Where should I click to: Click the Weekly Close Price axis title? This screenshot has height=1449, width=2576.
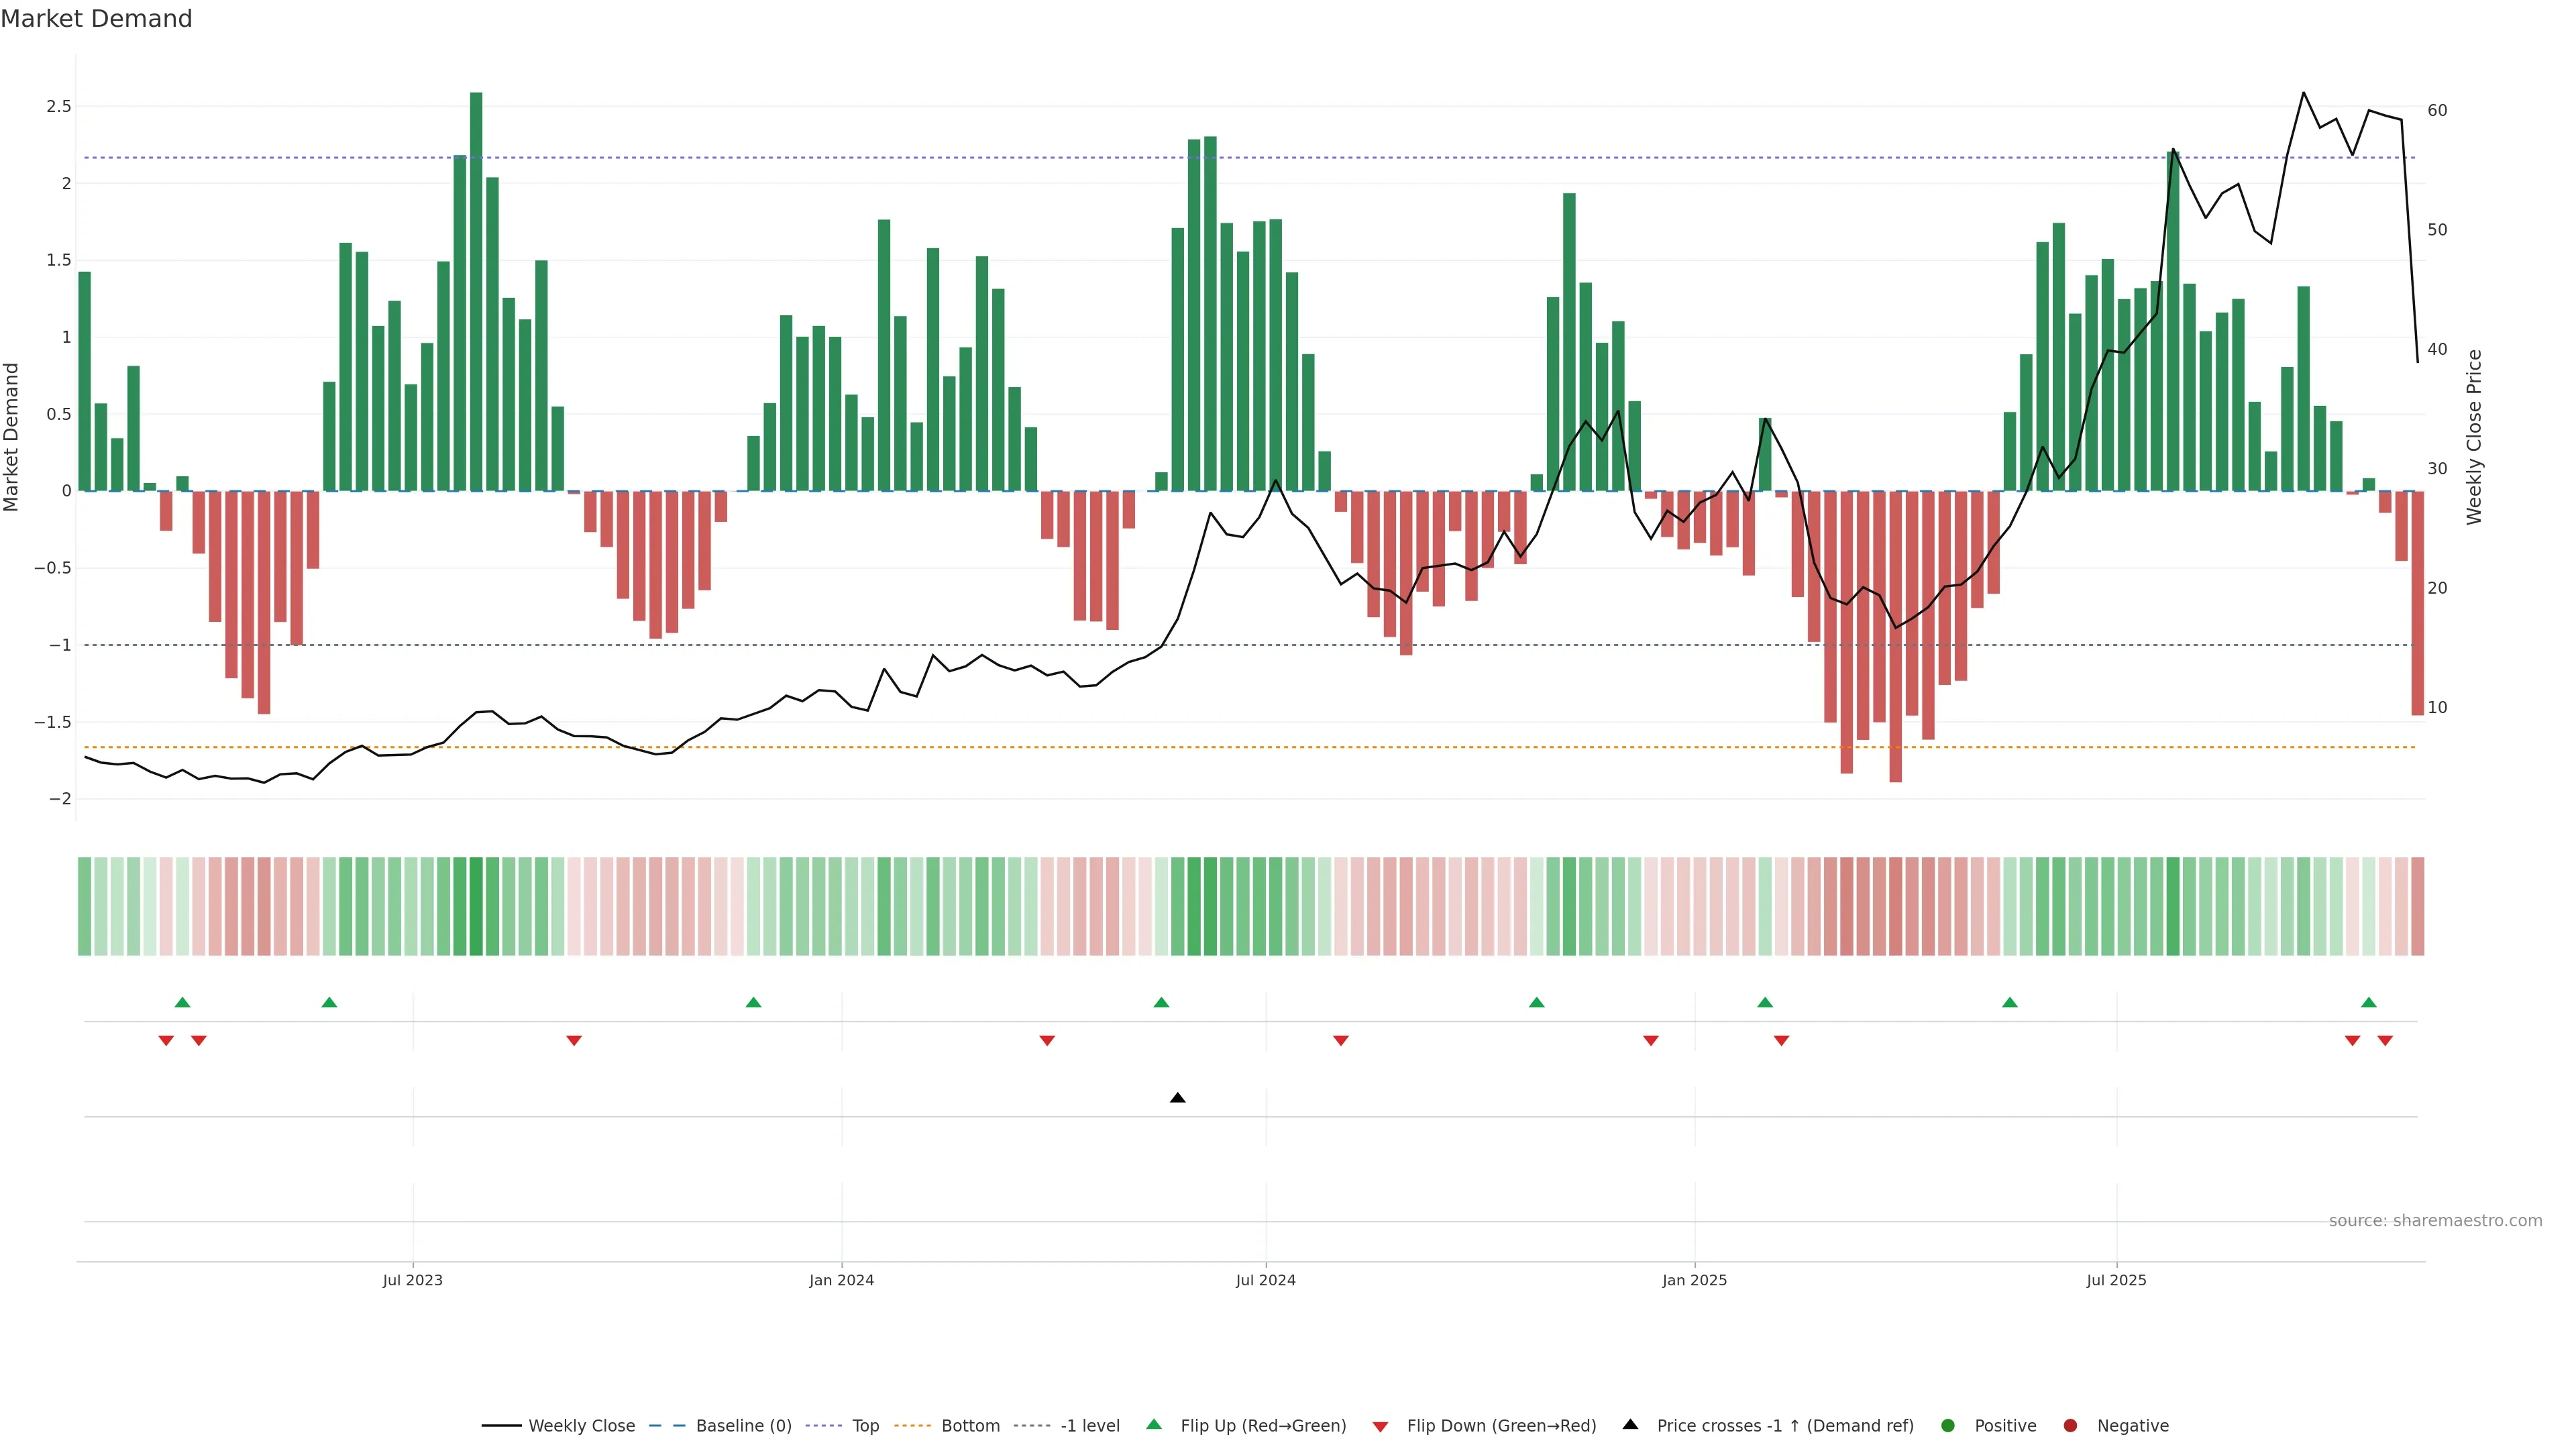coord(2474,437)
